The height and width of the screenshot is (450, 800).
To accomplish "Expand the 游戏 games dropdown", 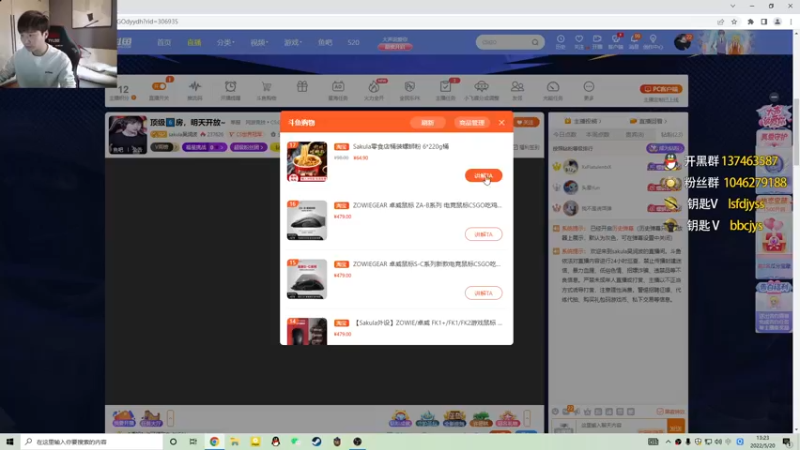I will coord(293,42).
